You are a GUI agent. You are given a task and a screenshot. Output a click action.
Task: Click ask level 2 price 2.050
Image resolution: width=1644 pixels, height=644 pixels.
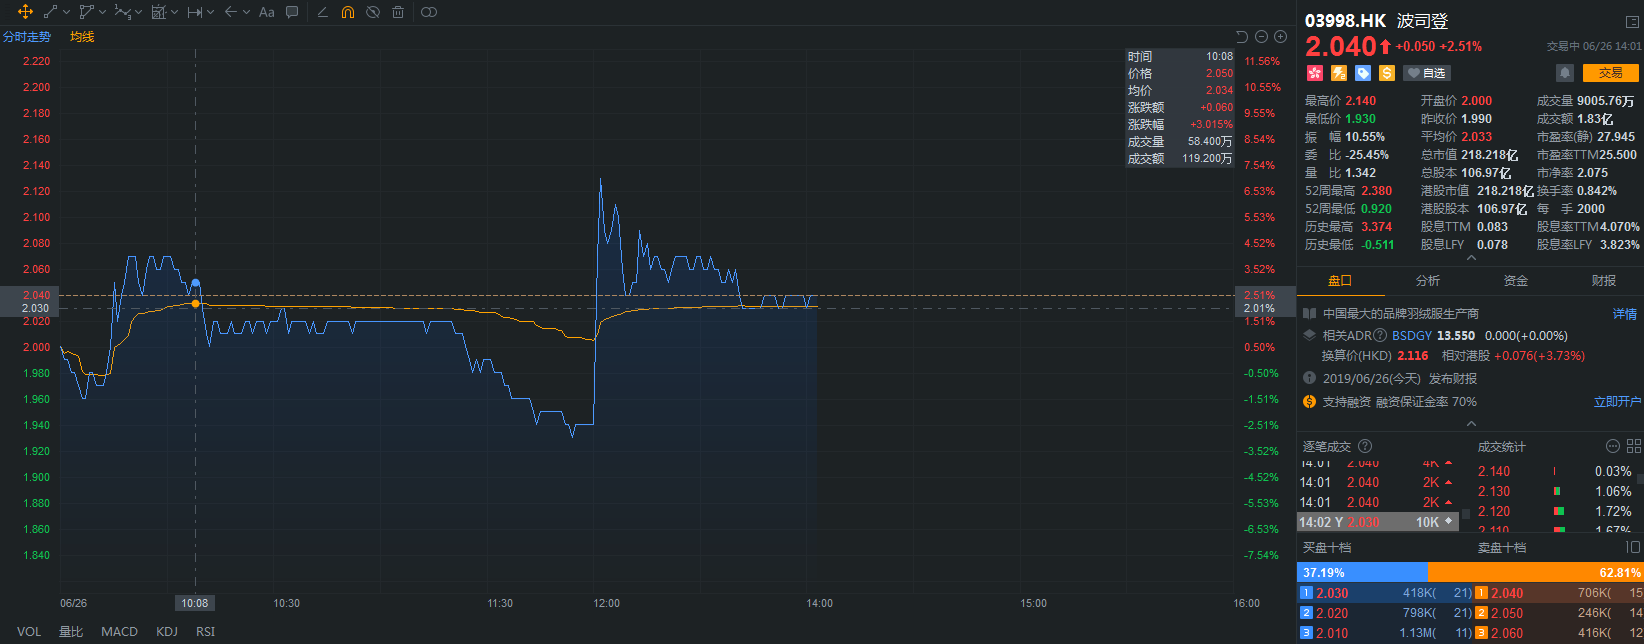pos(1507,613)
